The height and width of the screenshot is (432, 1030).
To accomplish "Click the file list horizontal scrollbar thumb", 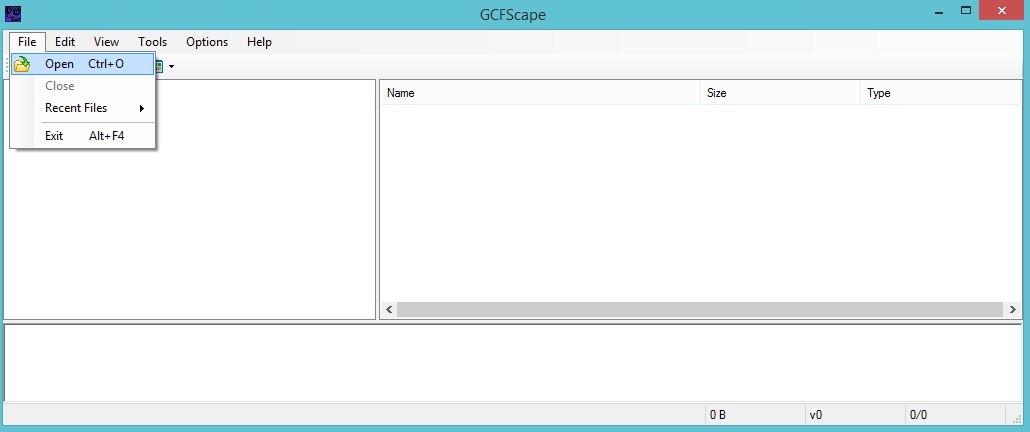I will [700, 310].
